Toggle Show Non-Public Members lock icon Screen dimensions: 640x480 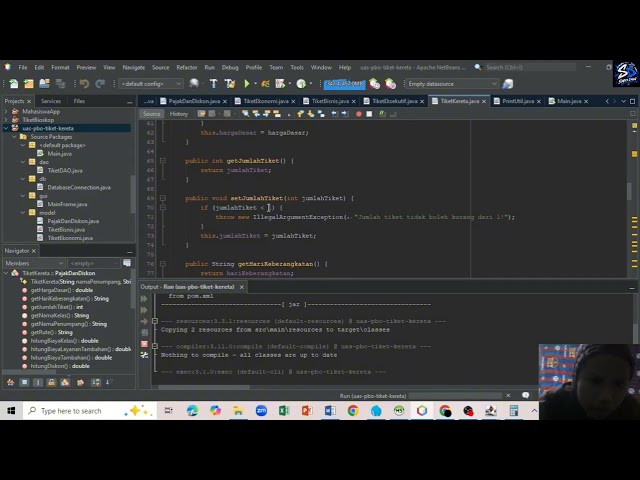[x=51, y=382]
